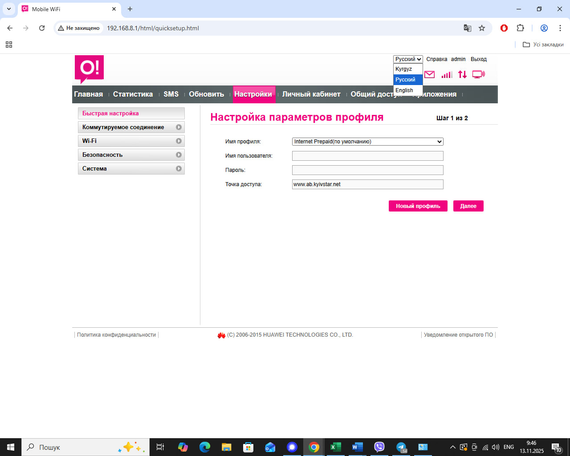Click the Opera extension icon in toolbar
This screenshot has width=570, height=456.
click(504, 28)
